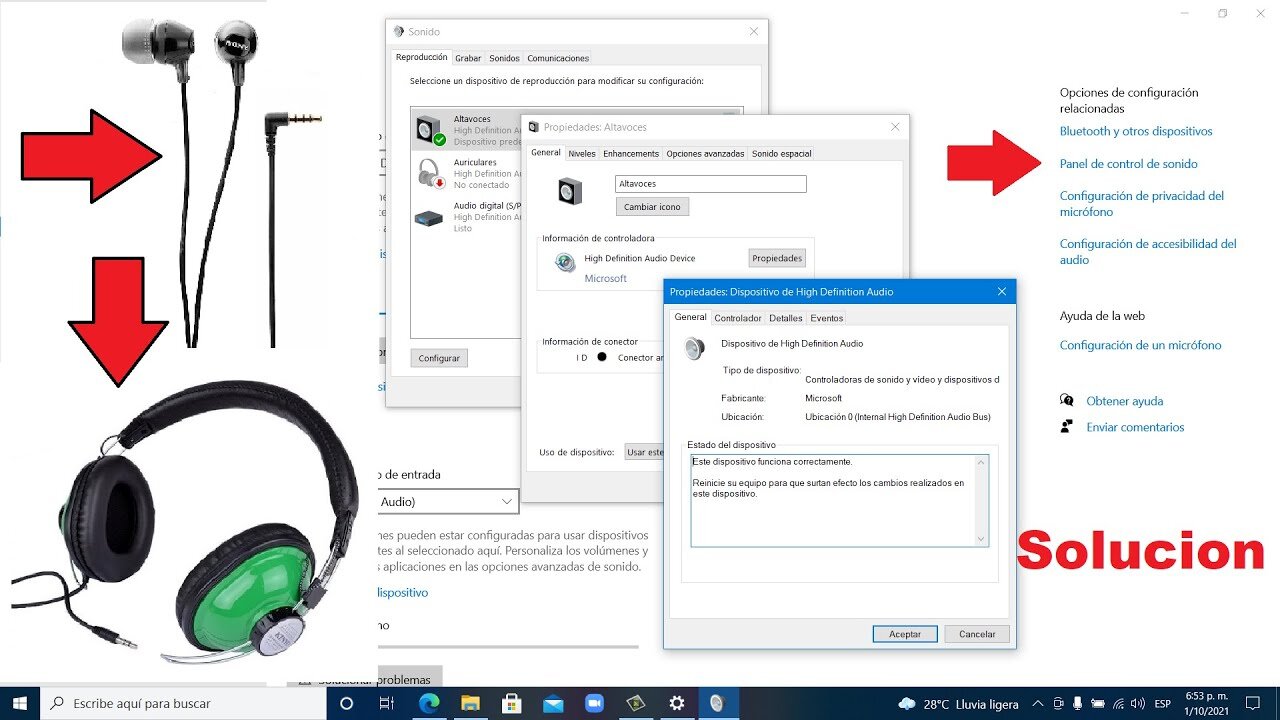1280x720 pixels.
Task: Open File Explorer from the taskbar
Action: [470, 703]
